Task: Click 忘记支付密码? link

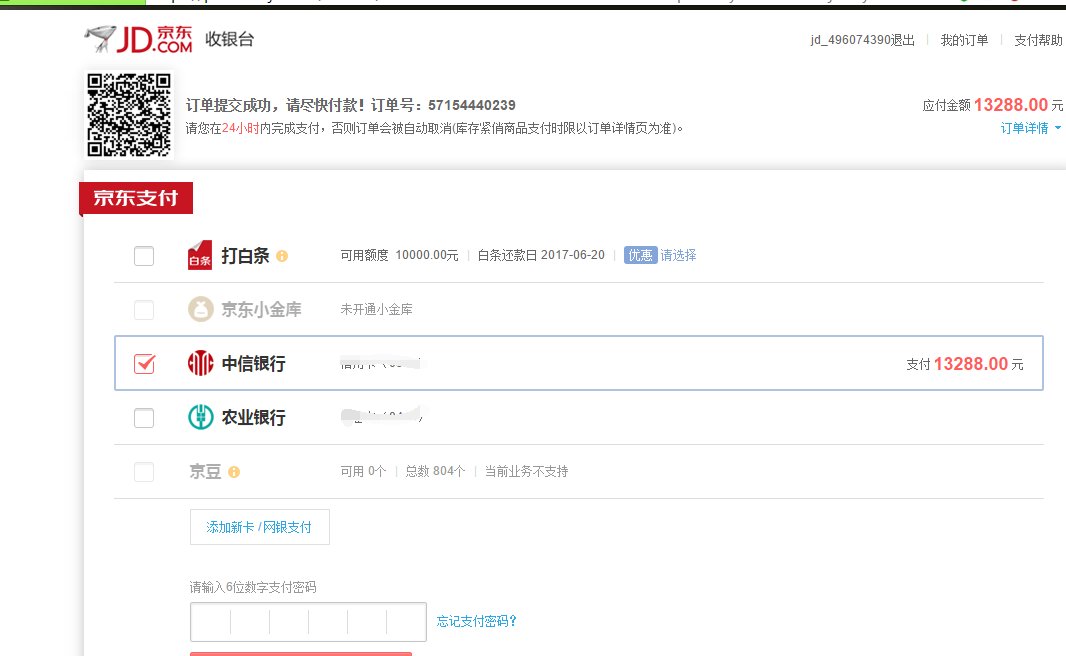Action: point(477,621)
